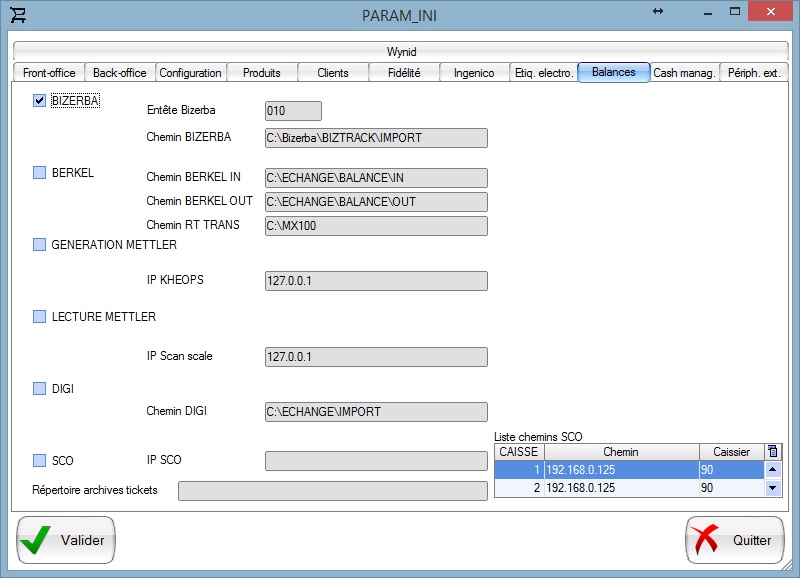Enable the LECTURE METTLER checkbox

click(40, 317)
